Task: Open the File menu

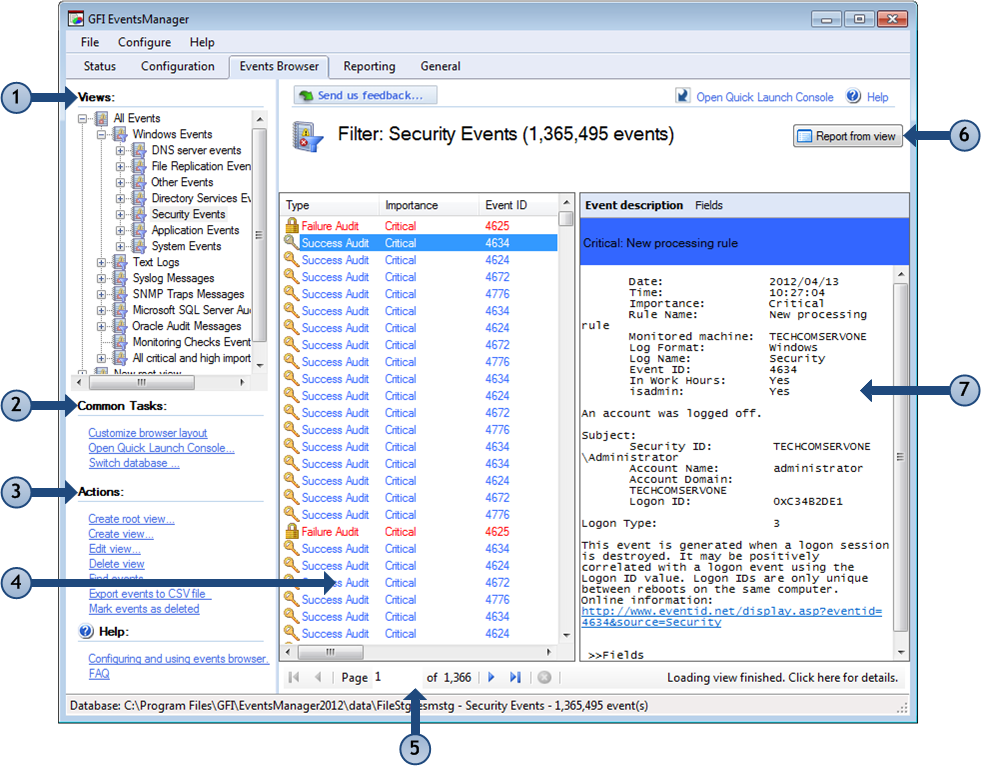Action: click(x=89, y=42)
